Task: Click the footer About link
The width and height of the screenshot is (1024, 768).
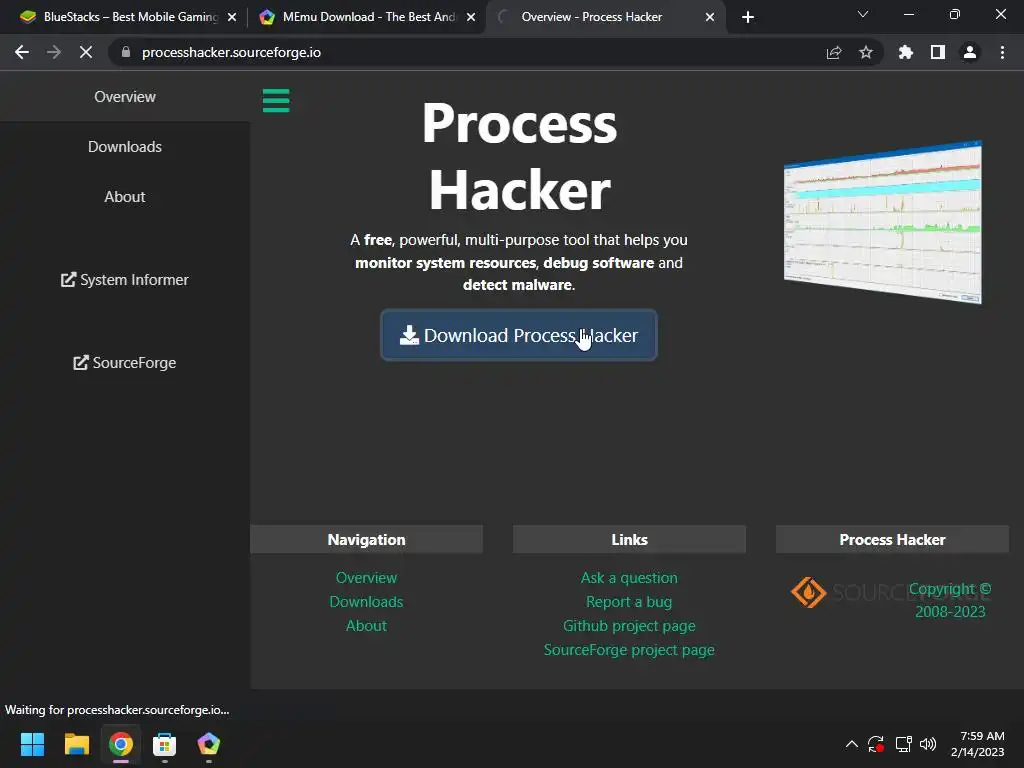Action: point(366,626)
